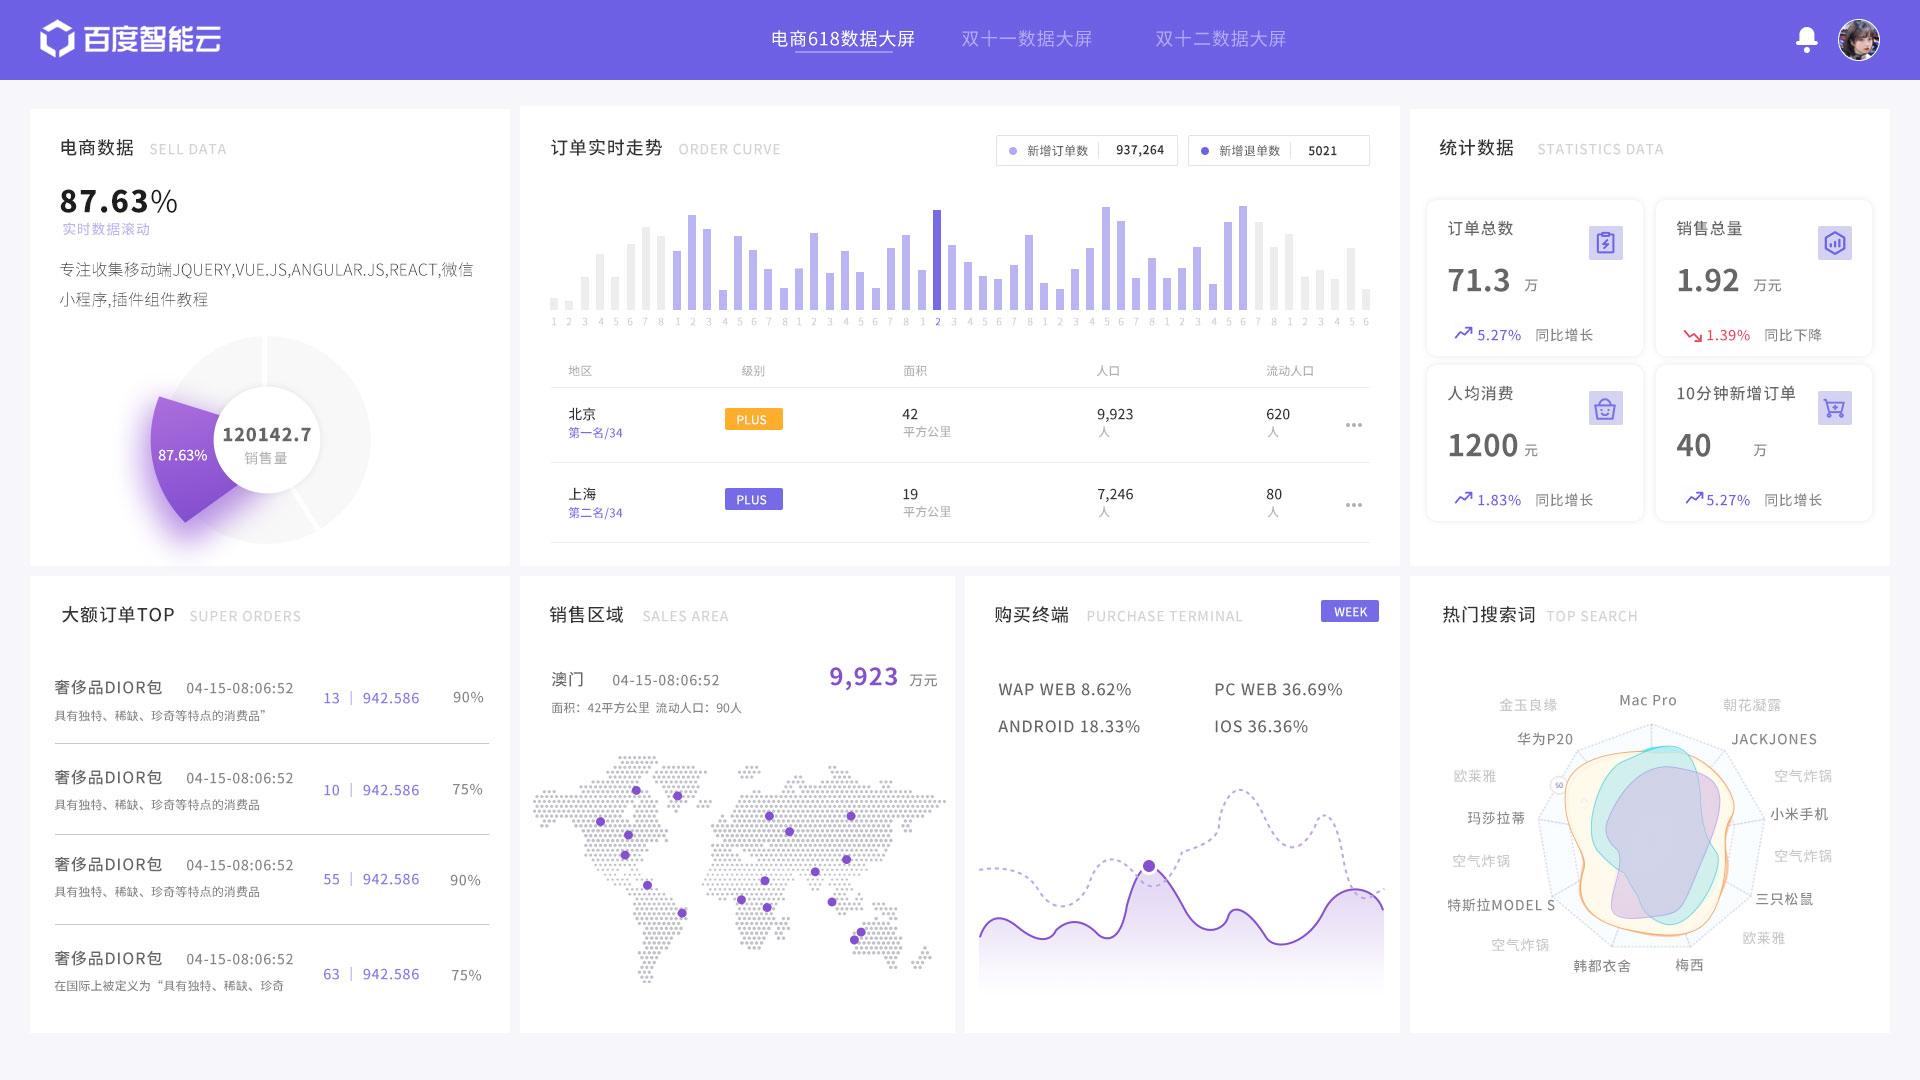This screenshot has height=1080, width=1920.
Task: Click the highlighted dark purple bar in chart
Action: (937, 260)
